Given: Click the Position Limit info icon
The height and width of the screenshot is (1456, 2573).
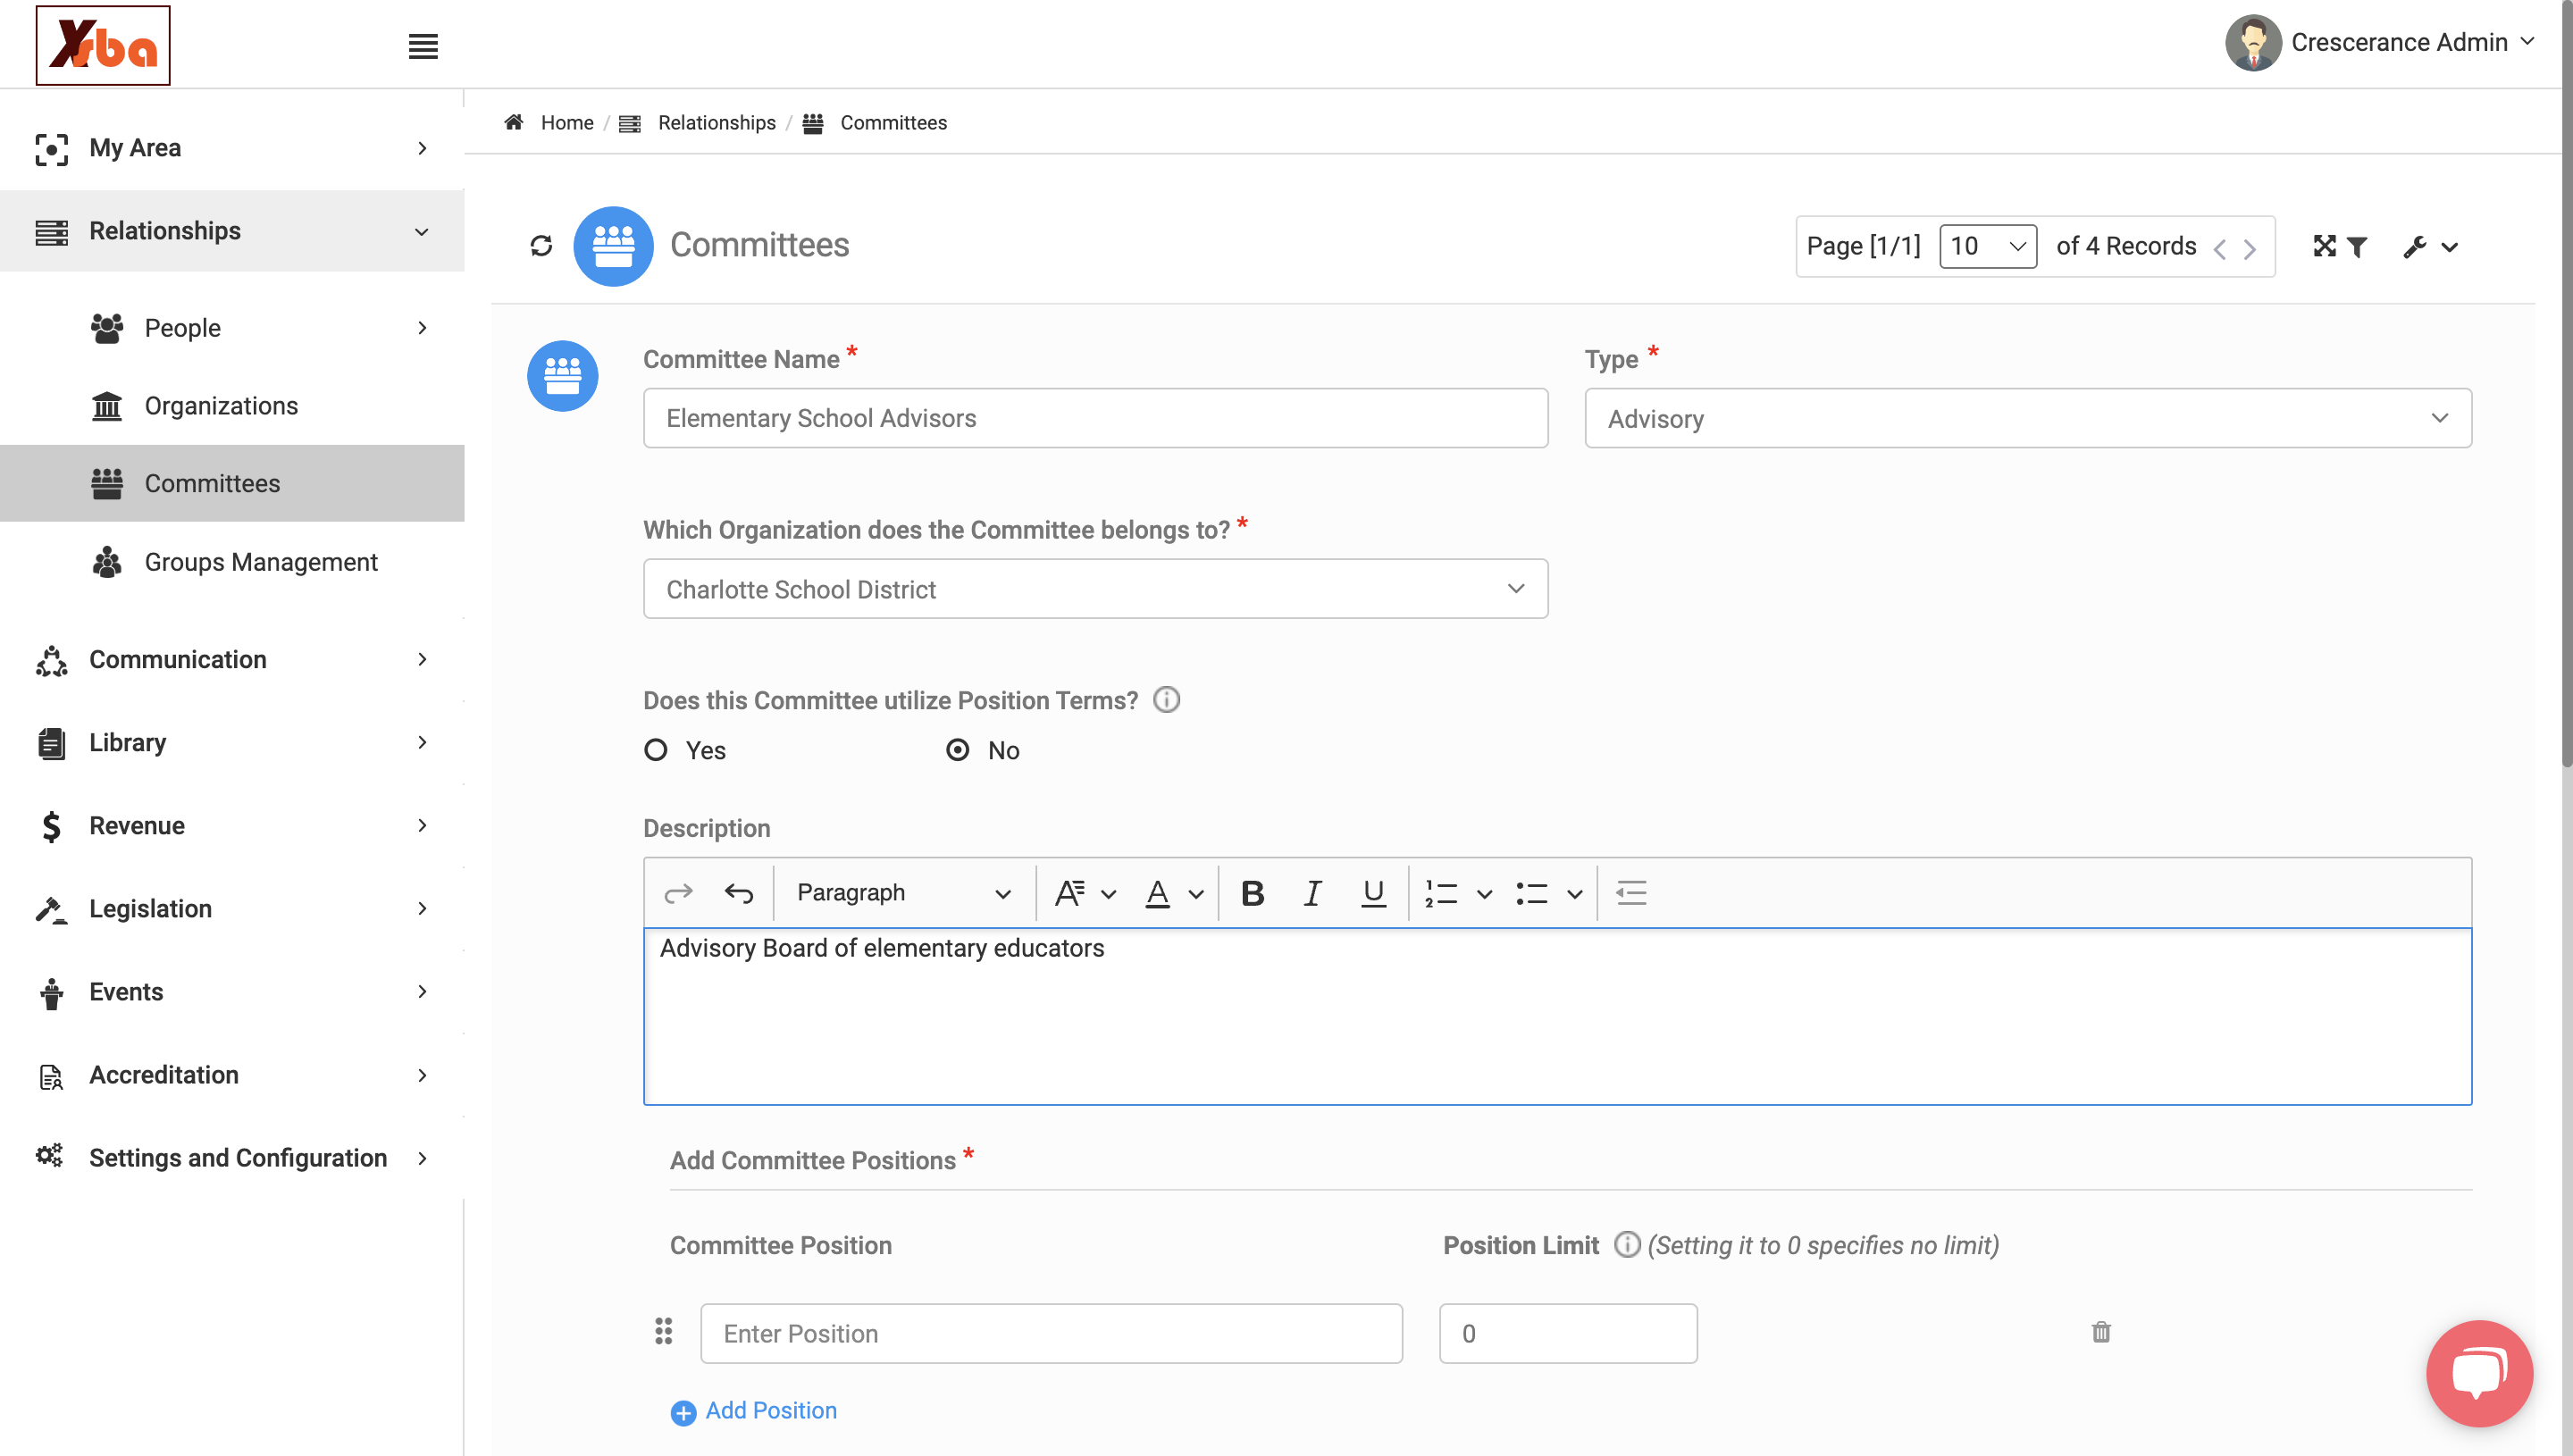Looking at the screenshot, I should (x=1627, y=1244).
